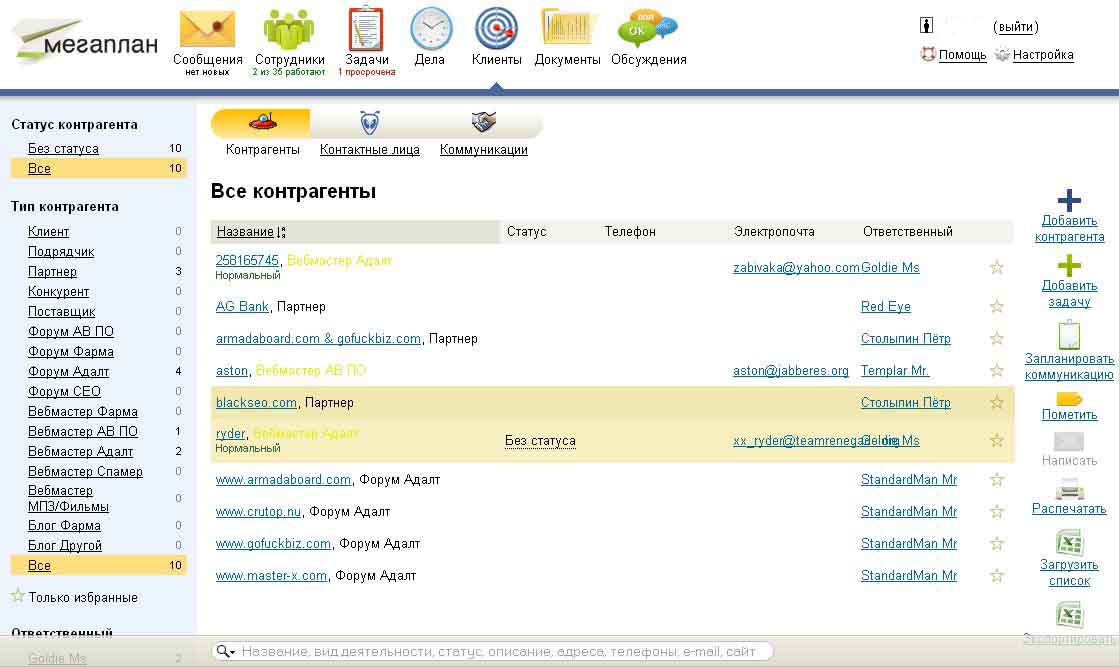Click the Помощь lifebuoy icon
Screen dimensions: 1119x667
pyautogui.click(x=928, y=54)
